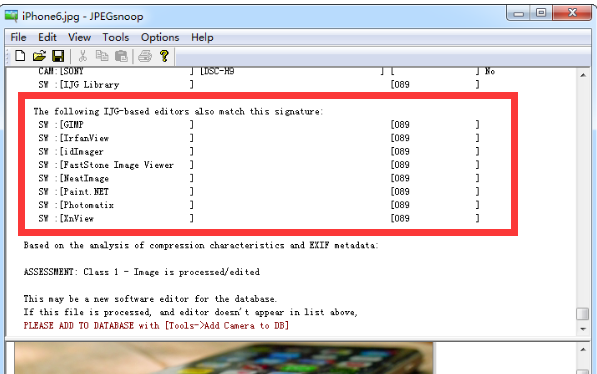597x374 pixels.
Task: Click the SW [Photomatix] row
Action: [259, 205]
